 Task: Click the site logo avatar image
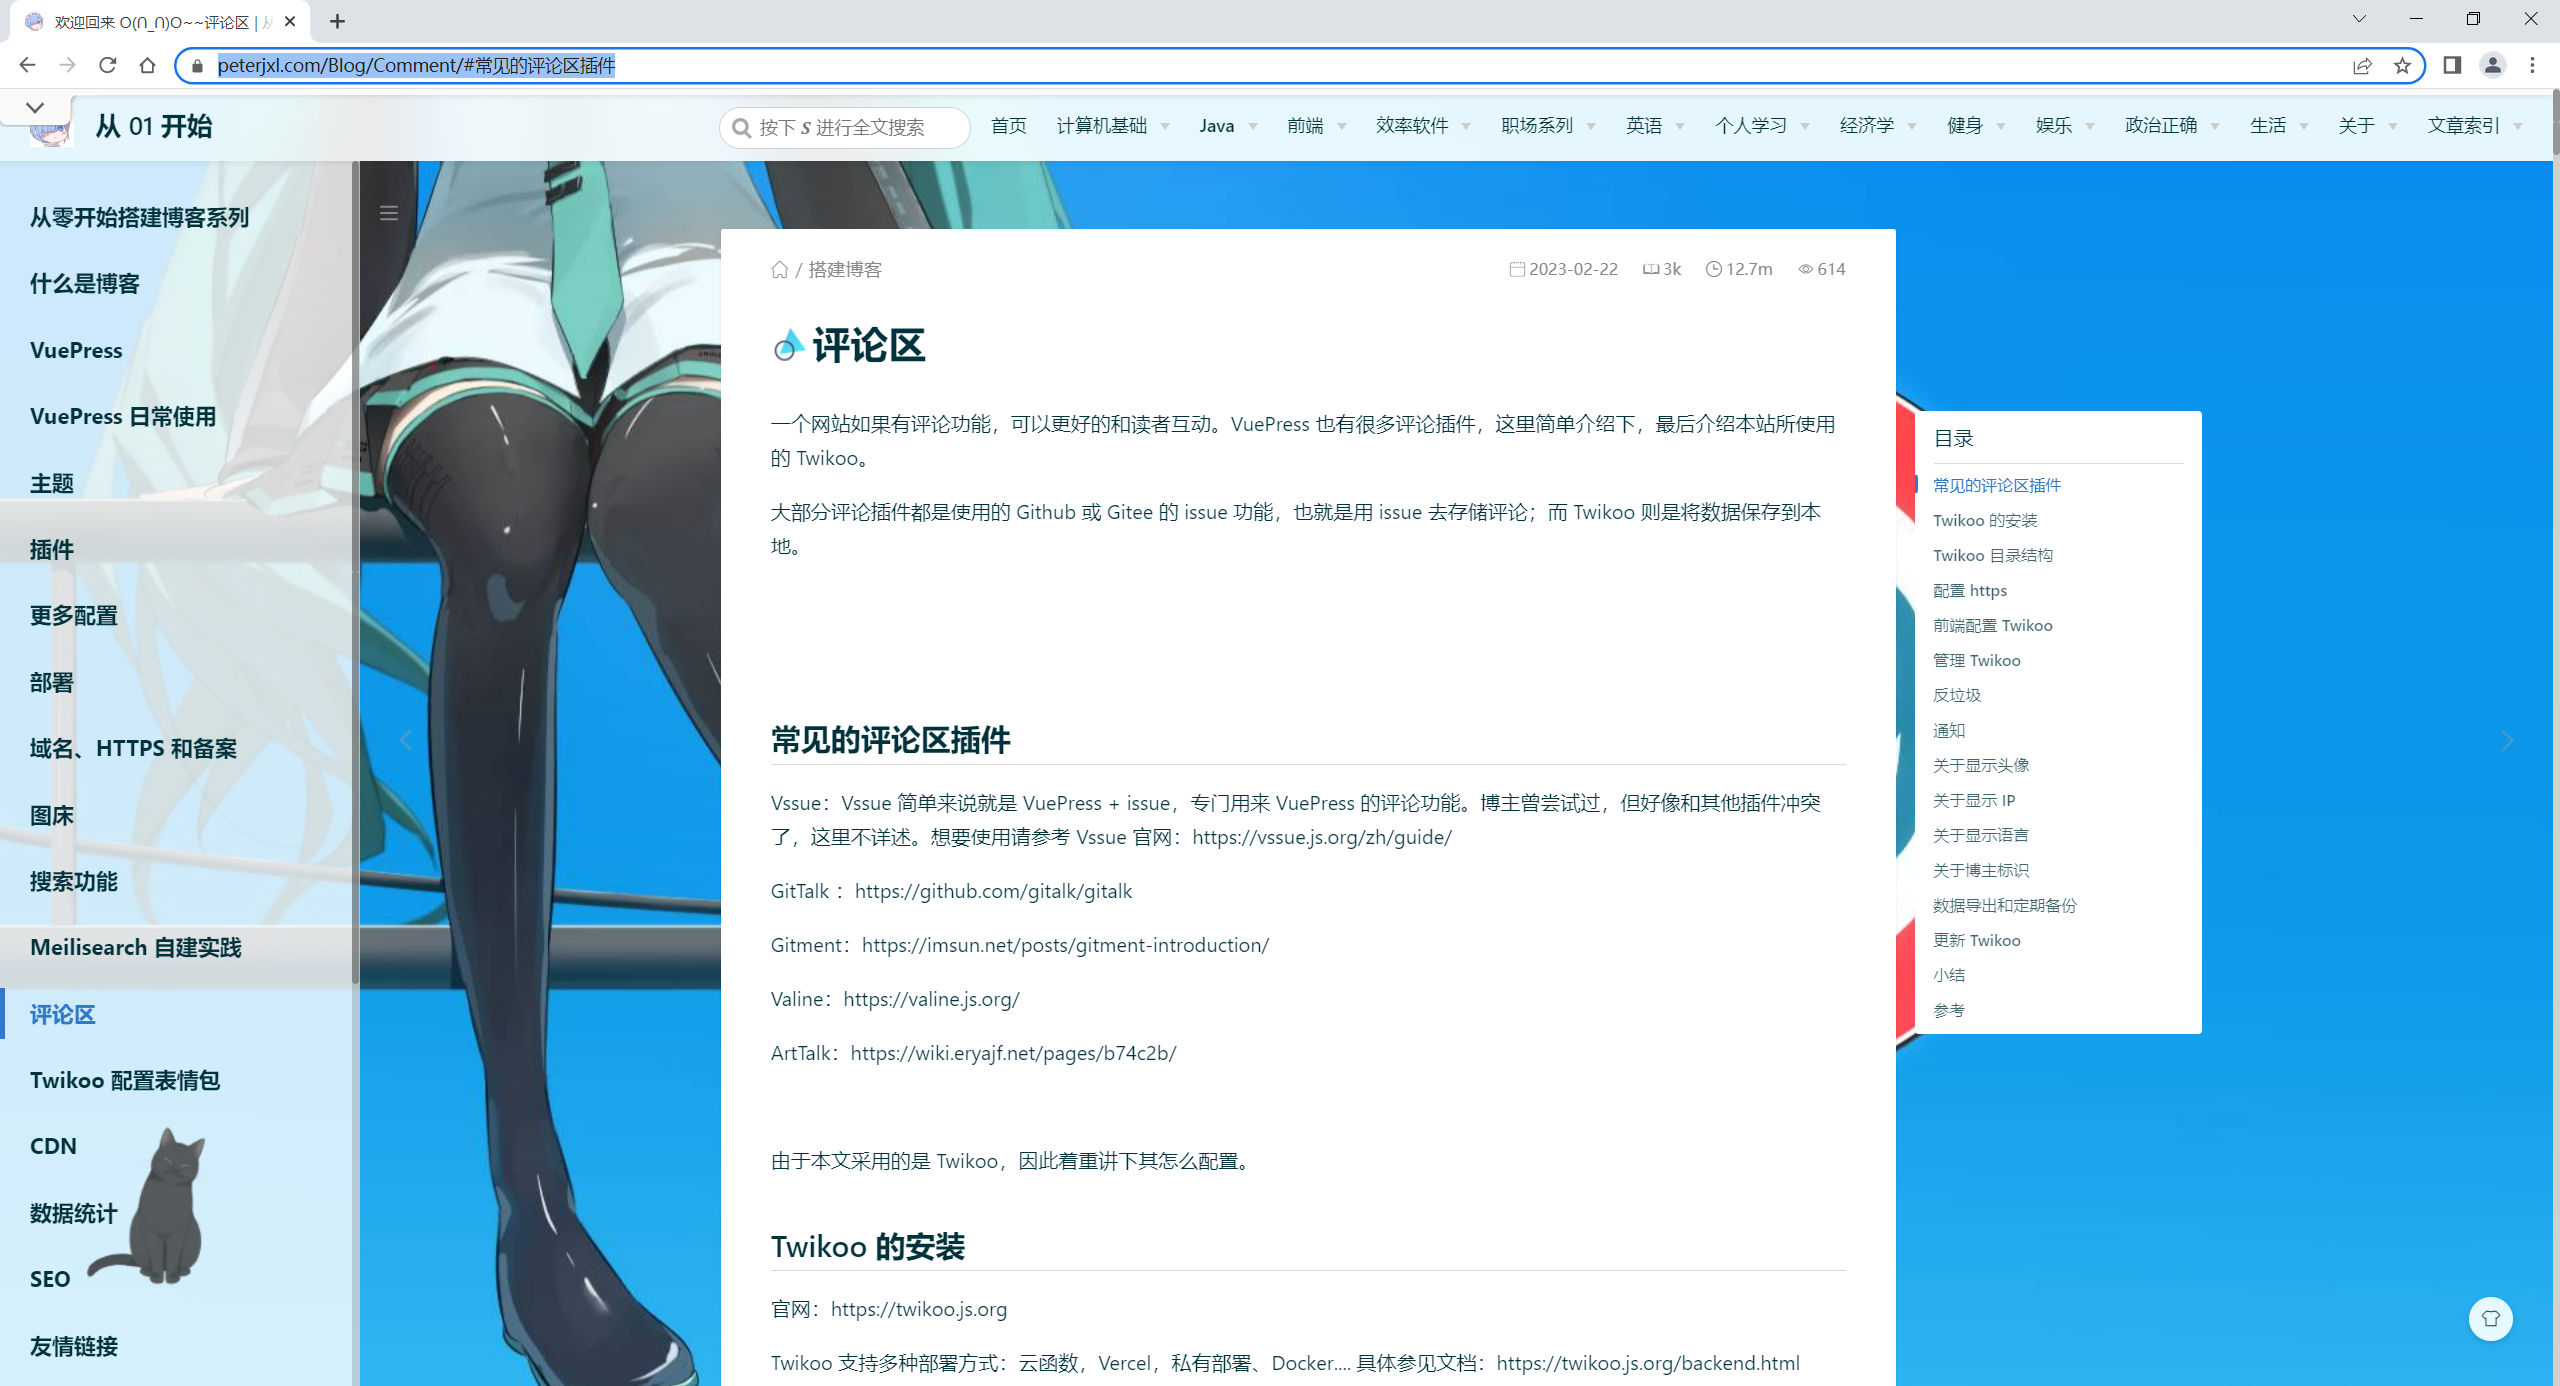point(50,132)
